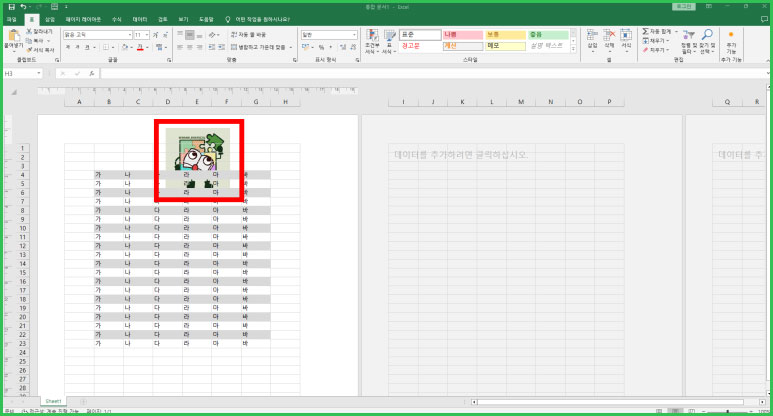Switch to the 데이터 (Data) tab
This screenshot has width=773, height=416.
(140, 20)
